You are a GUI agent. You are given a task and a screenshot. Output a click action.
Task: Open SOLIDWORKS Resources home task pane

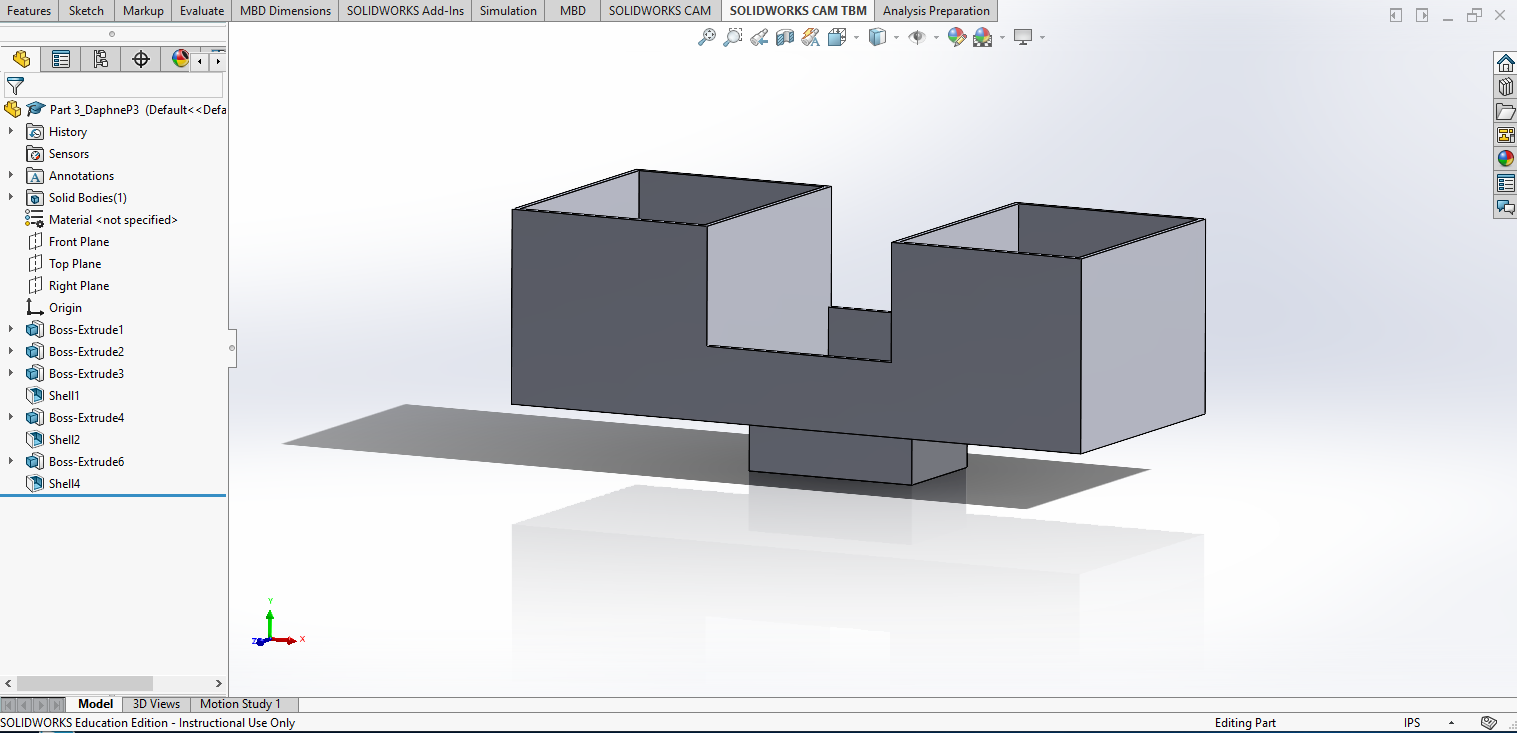click(1505, 63)
